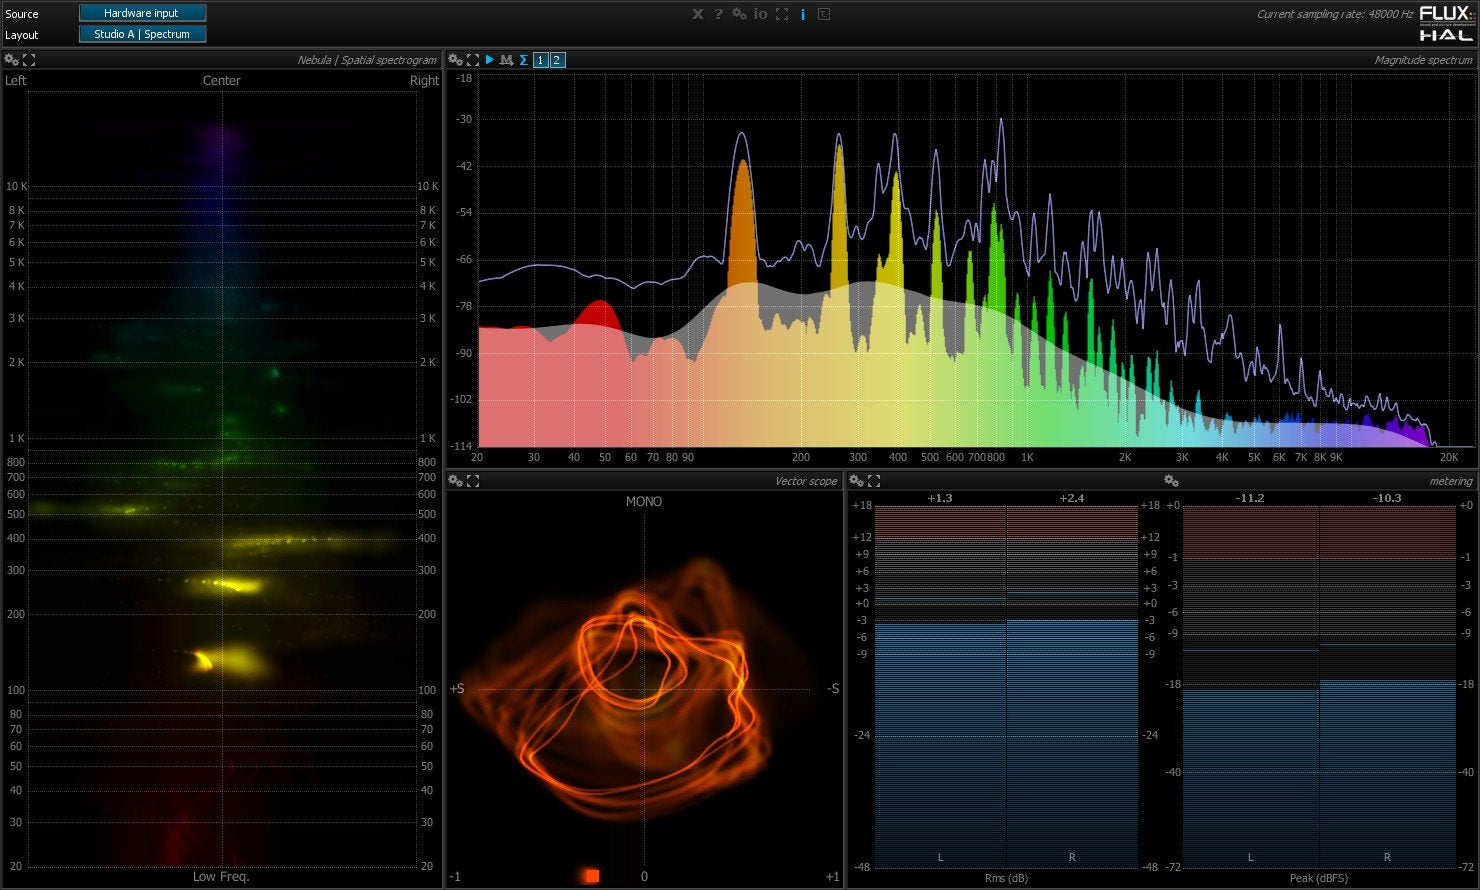Open the Vector scope settings gear
The height and width of the screenshot is (890, 1480).
(455, 480)
